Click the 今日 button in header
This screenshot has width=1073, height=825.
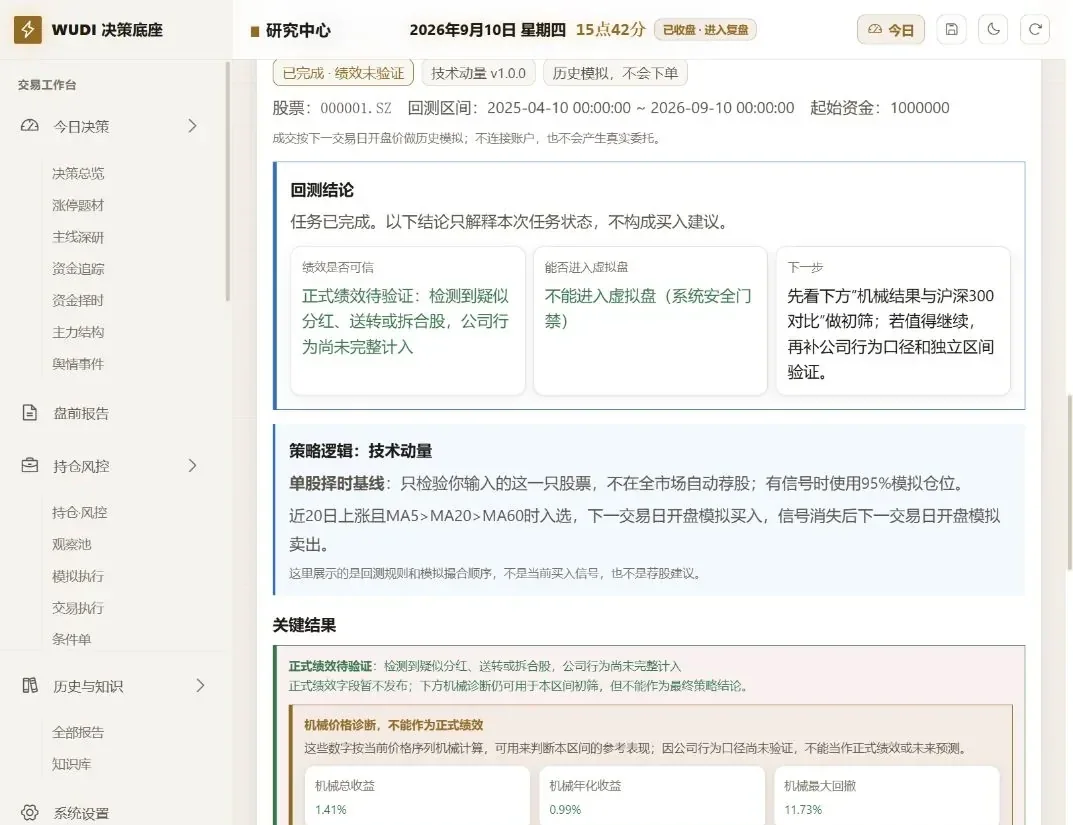[890, 29]
